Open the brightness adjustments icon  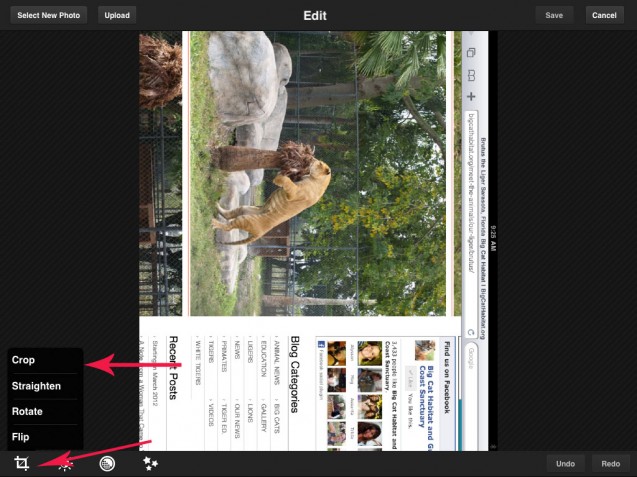(65, 464)
